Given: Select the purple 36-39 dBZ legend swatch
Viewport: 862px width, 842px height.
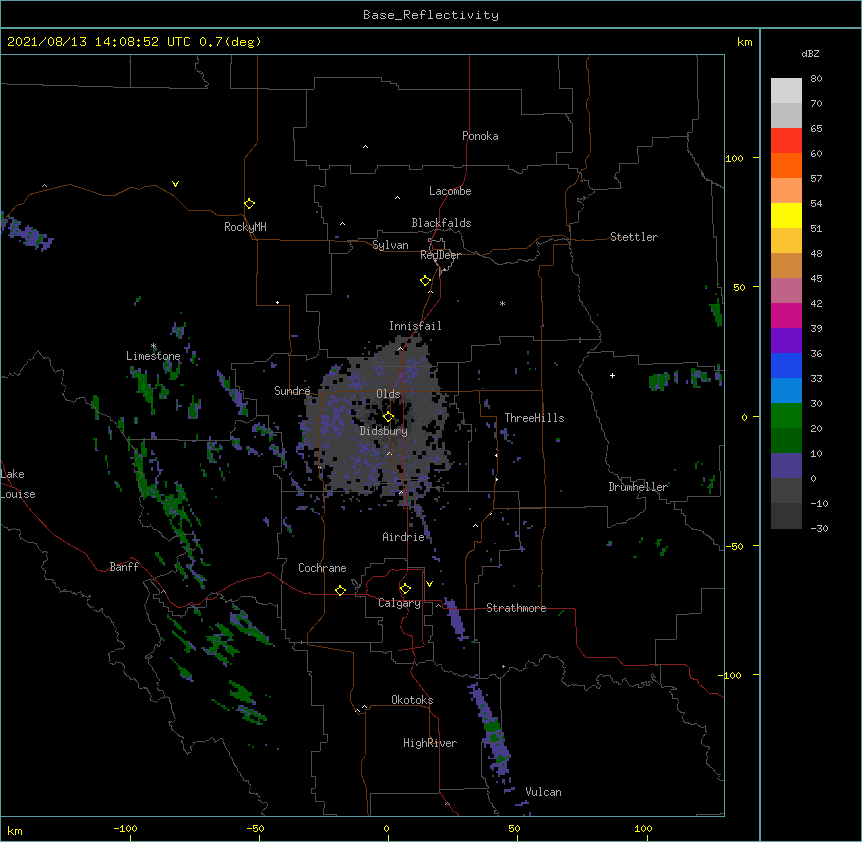Looking at the screenshot, I should pos(786,341).
